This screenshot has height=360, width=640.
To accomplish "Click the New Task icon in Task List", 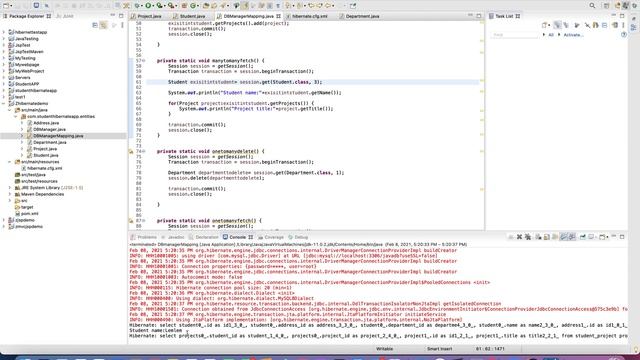I will 544,25.
